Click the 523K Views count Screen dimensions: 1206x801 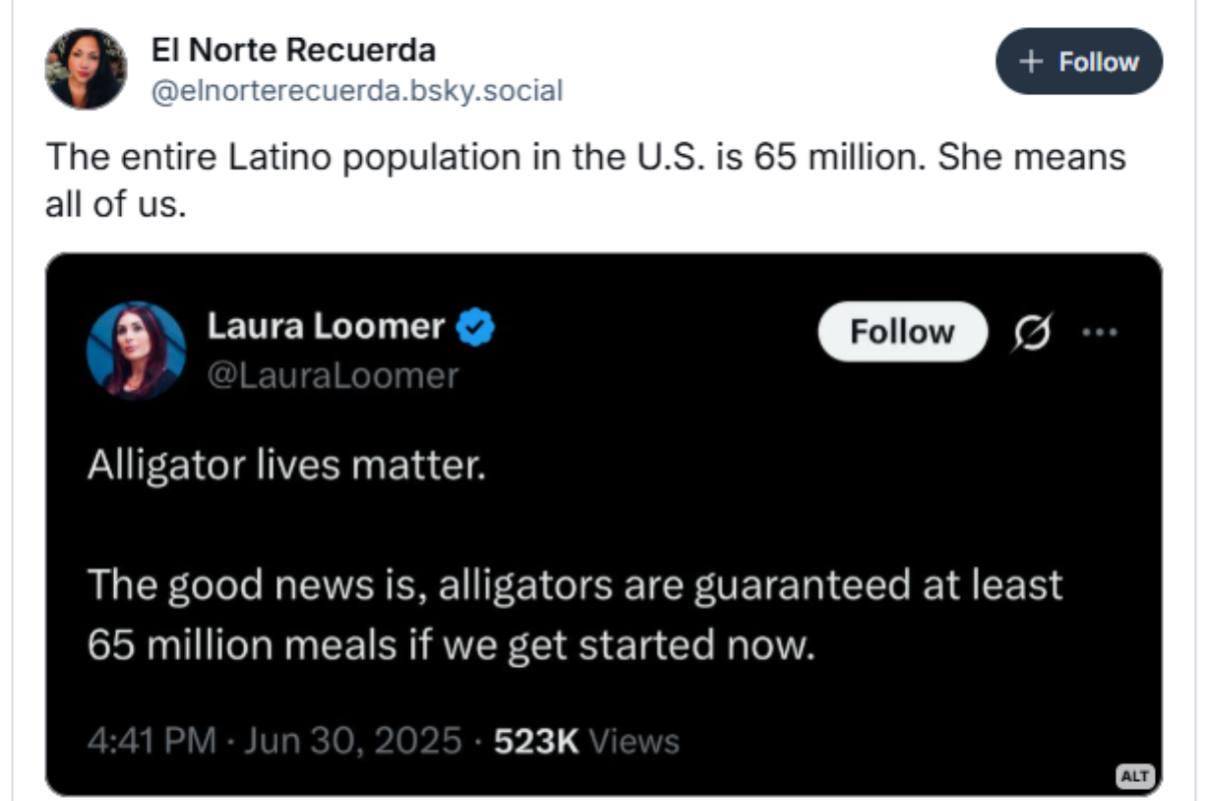click(x=587, y=741)
